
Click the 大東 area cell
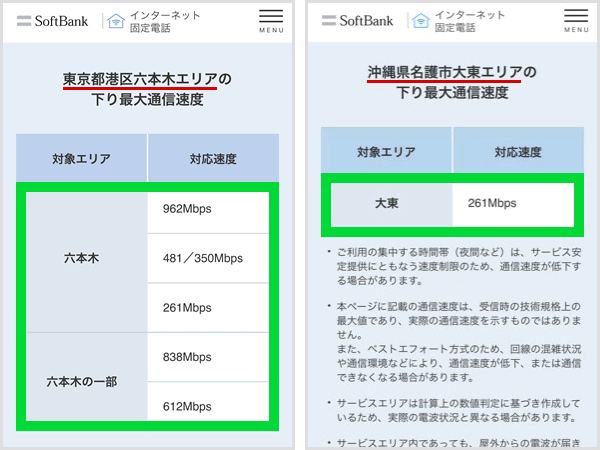[387, 203]
